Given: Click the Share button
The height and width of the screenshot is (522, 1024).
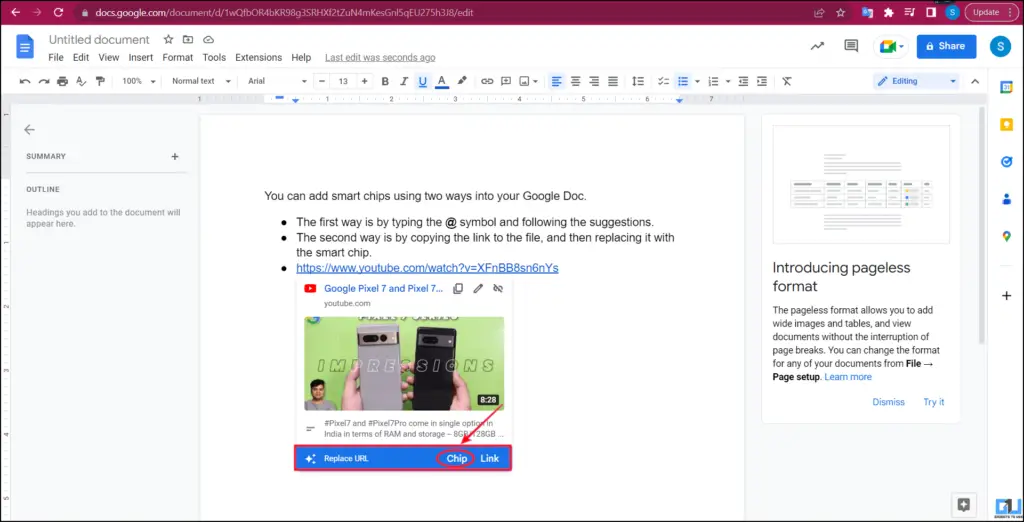Looking at the screenshot, I should point(946,46).
